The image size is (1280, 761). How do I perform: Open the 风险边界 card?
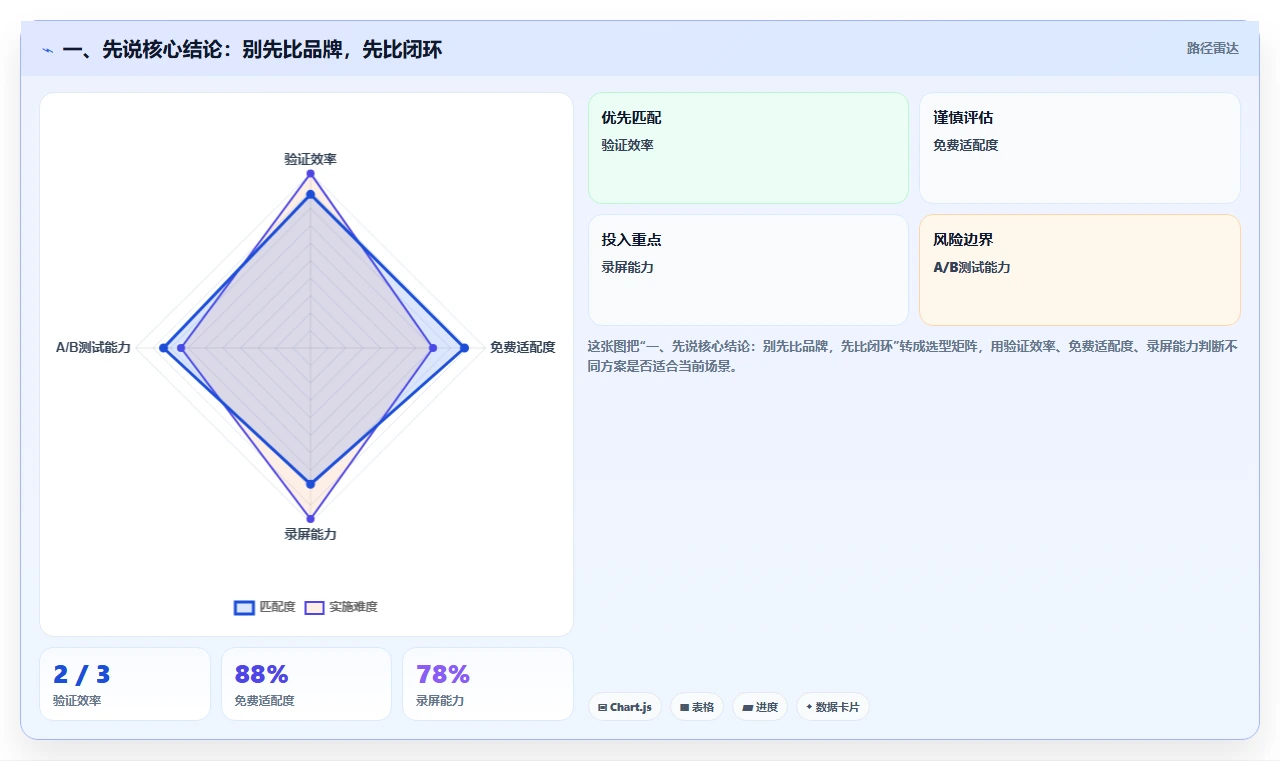coord(1080,270)
